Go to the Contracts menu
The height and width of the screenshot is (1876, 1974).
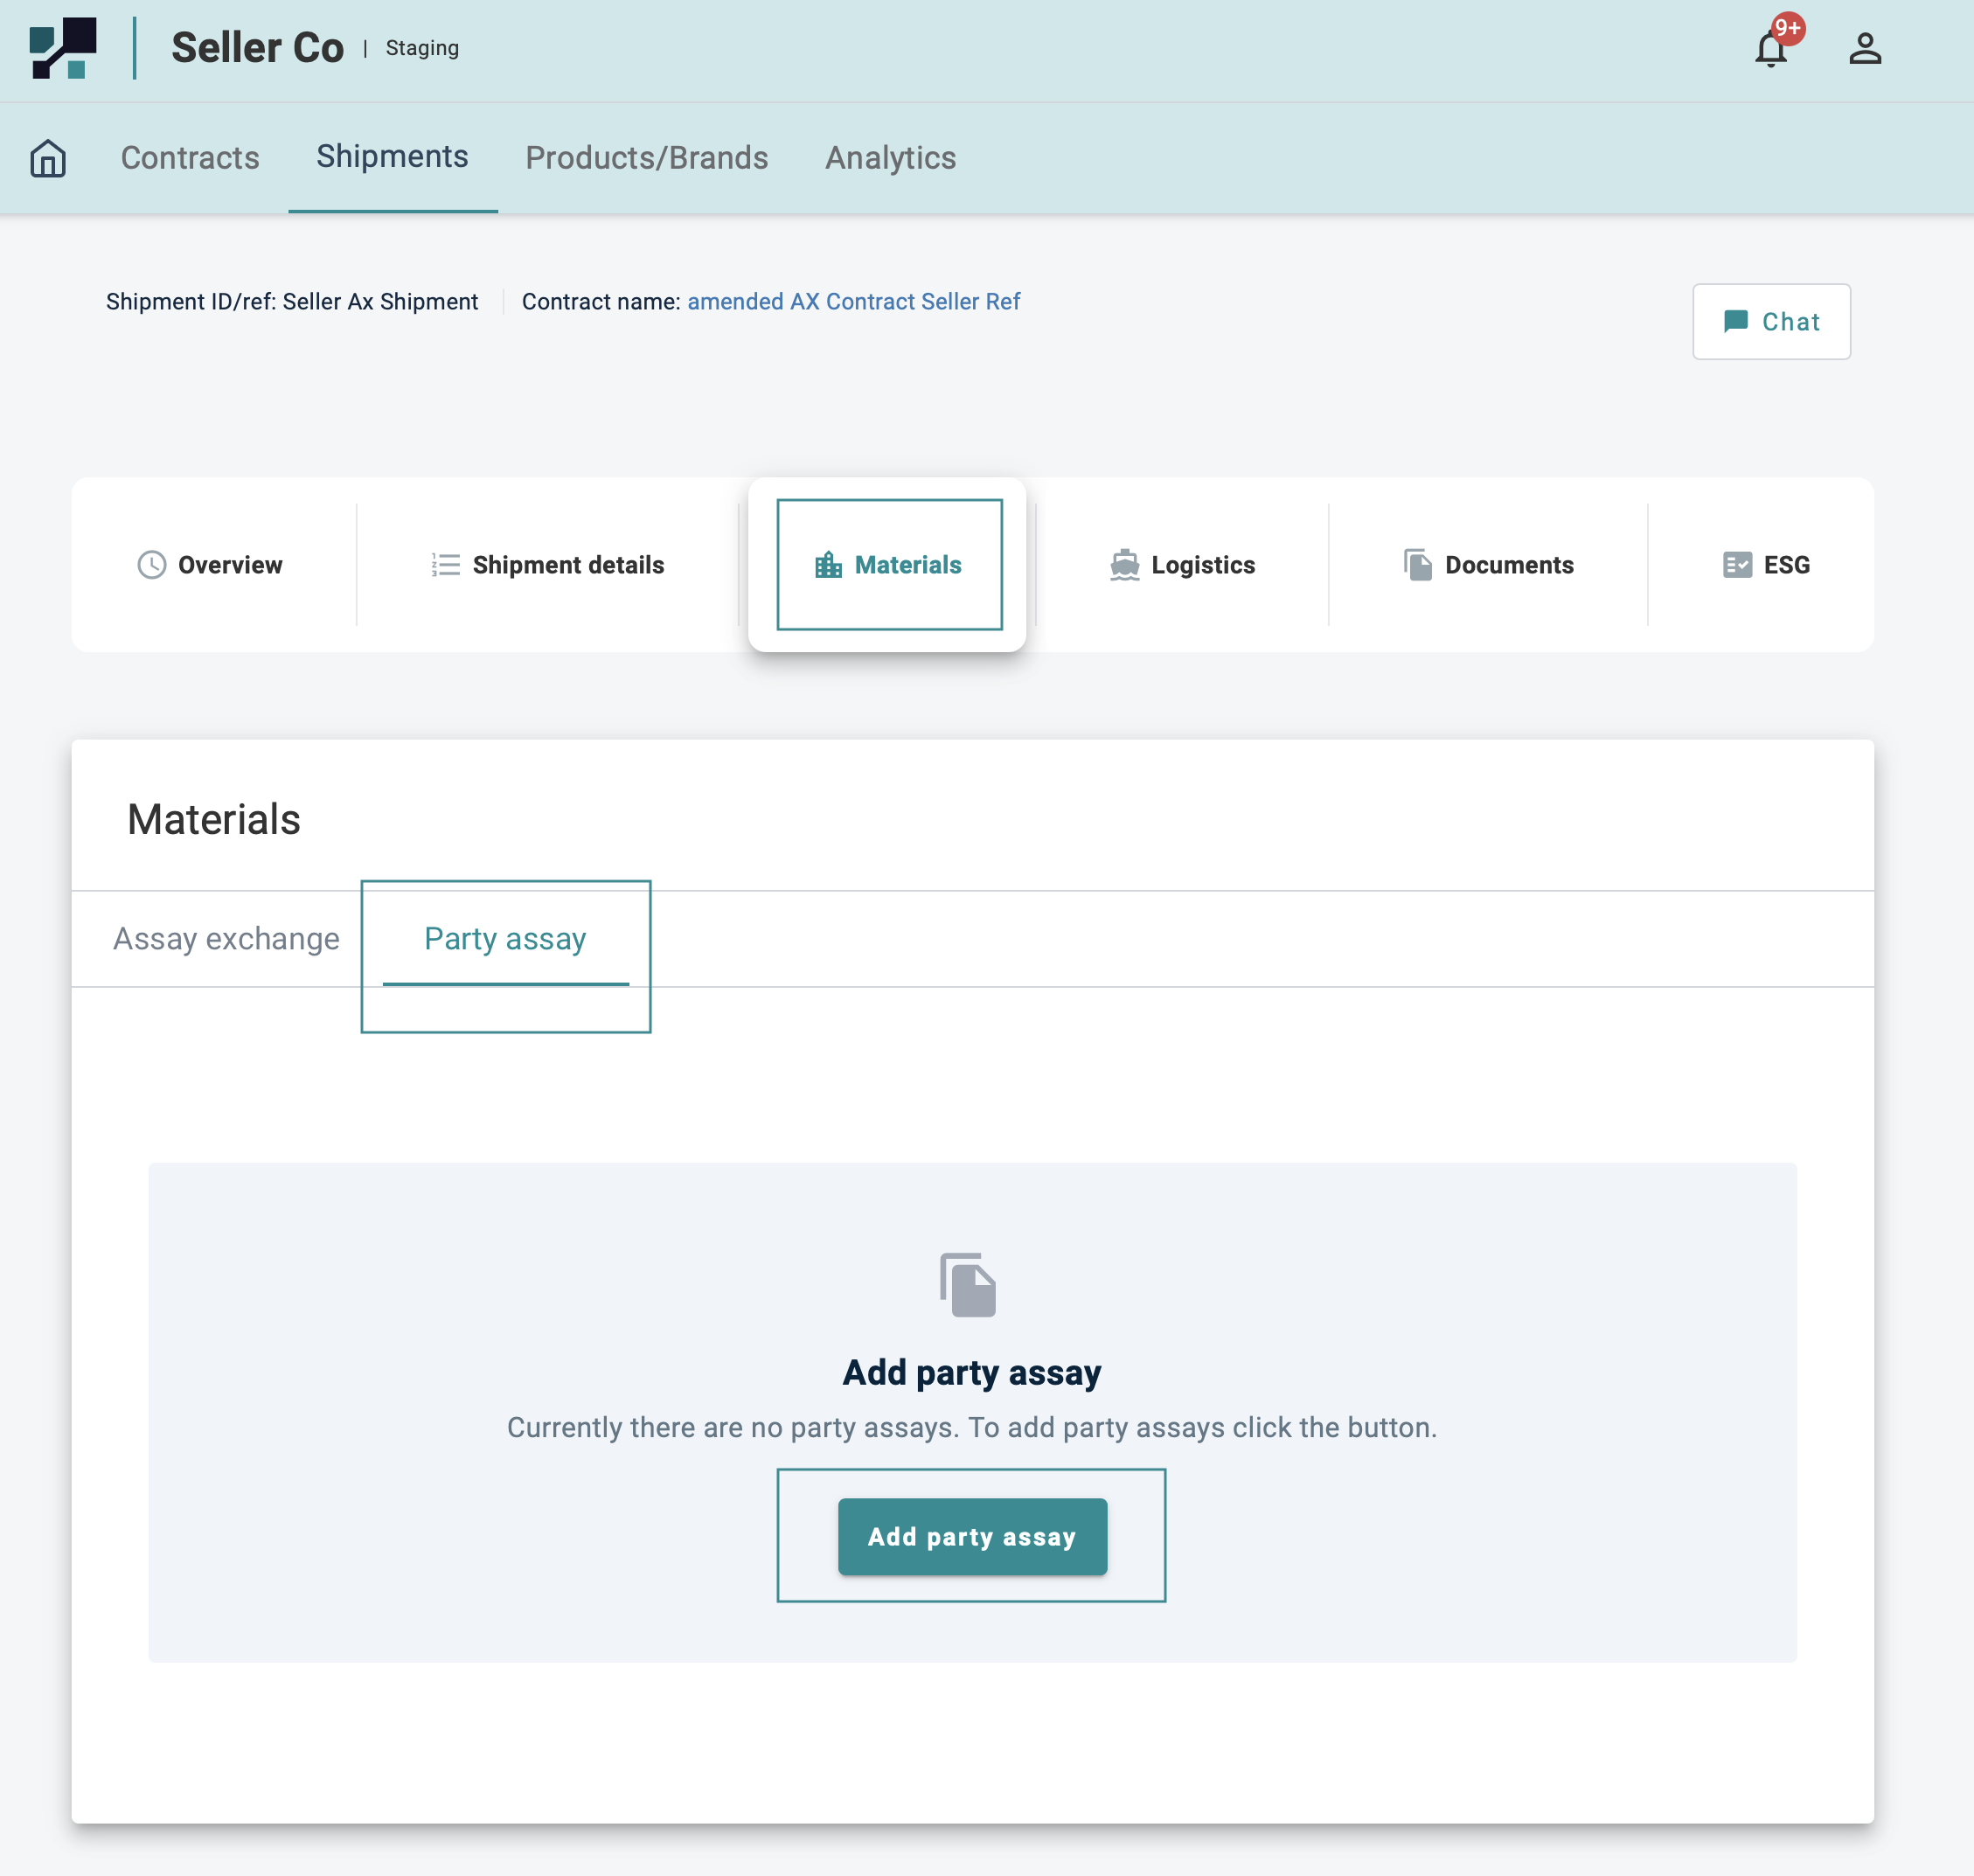pos(190,158)
